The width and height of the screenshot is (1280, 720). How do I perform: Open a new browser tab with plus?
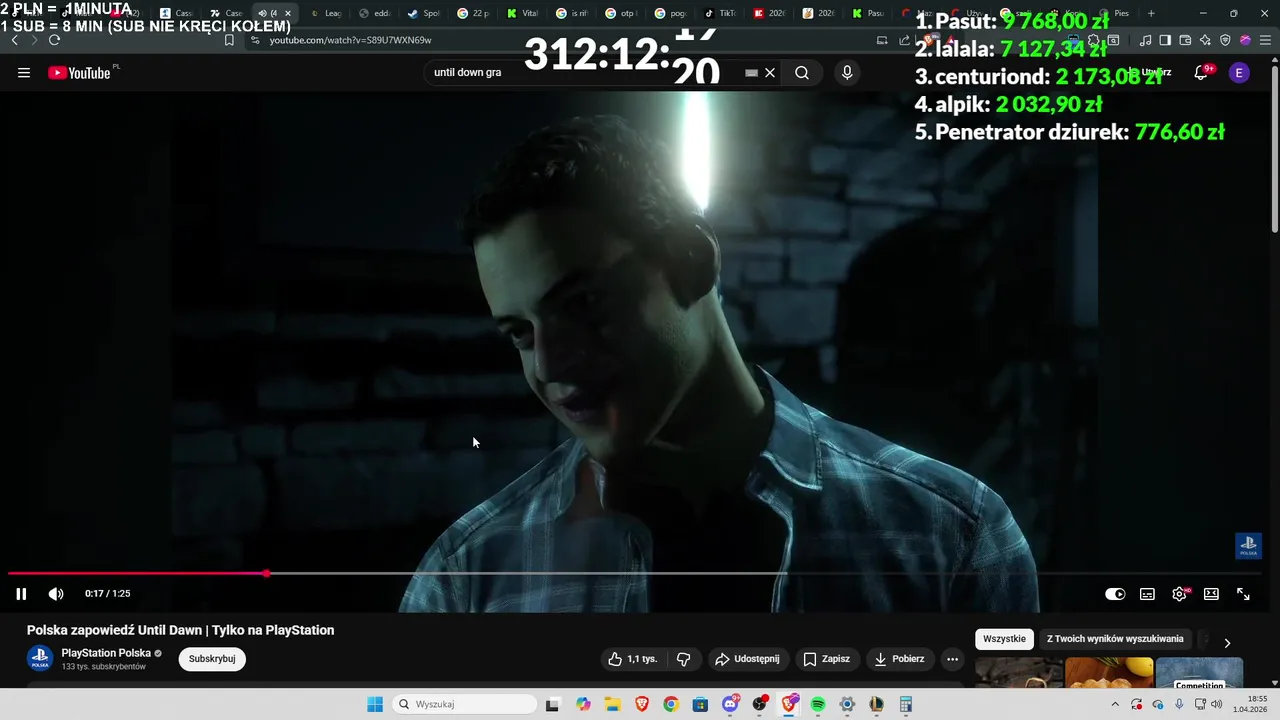tap(1151, 13)
